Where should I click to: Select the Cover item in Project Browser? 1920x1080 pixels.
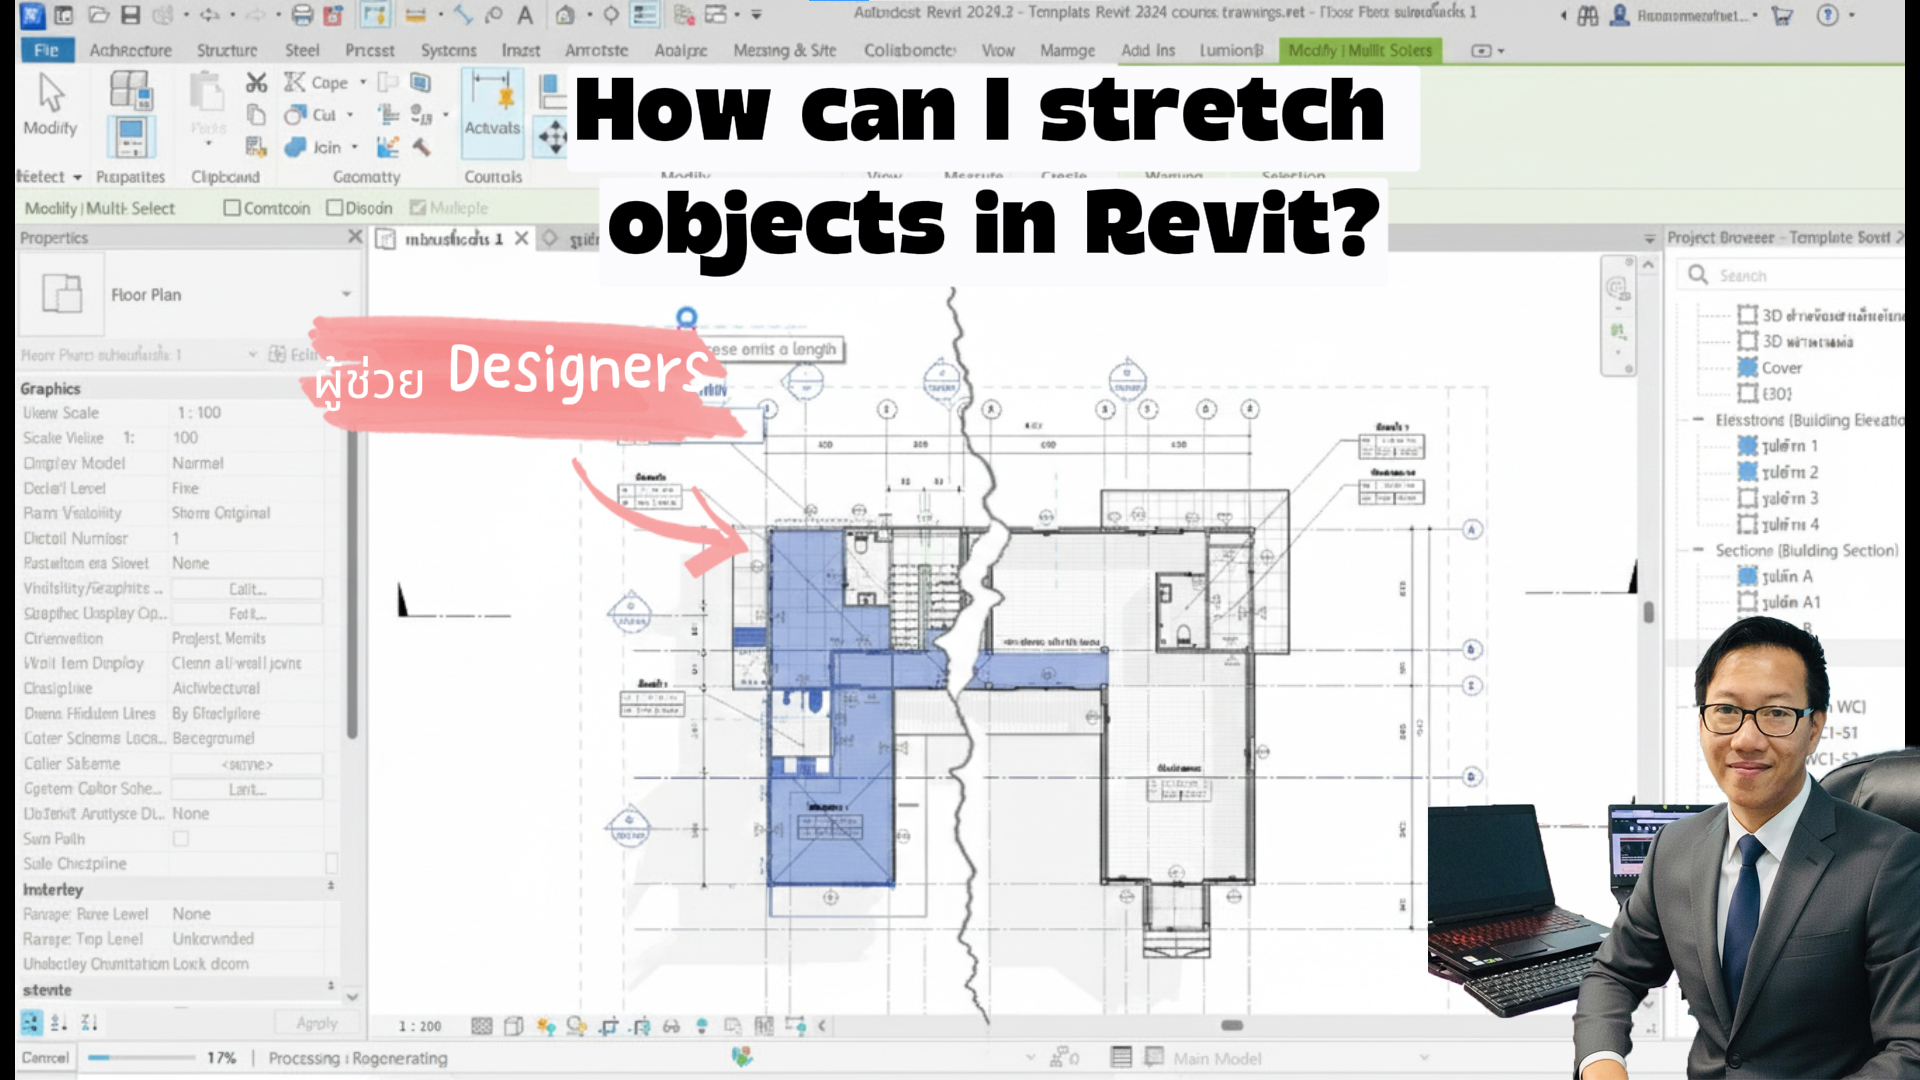tap(1781, 368)
